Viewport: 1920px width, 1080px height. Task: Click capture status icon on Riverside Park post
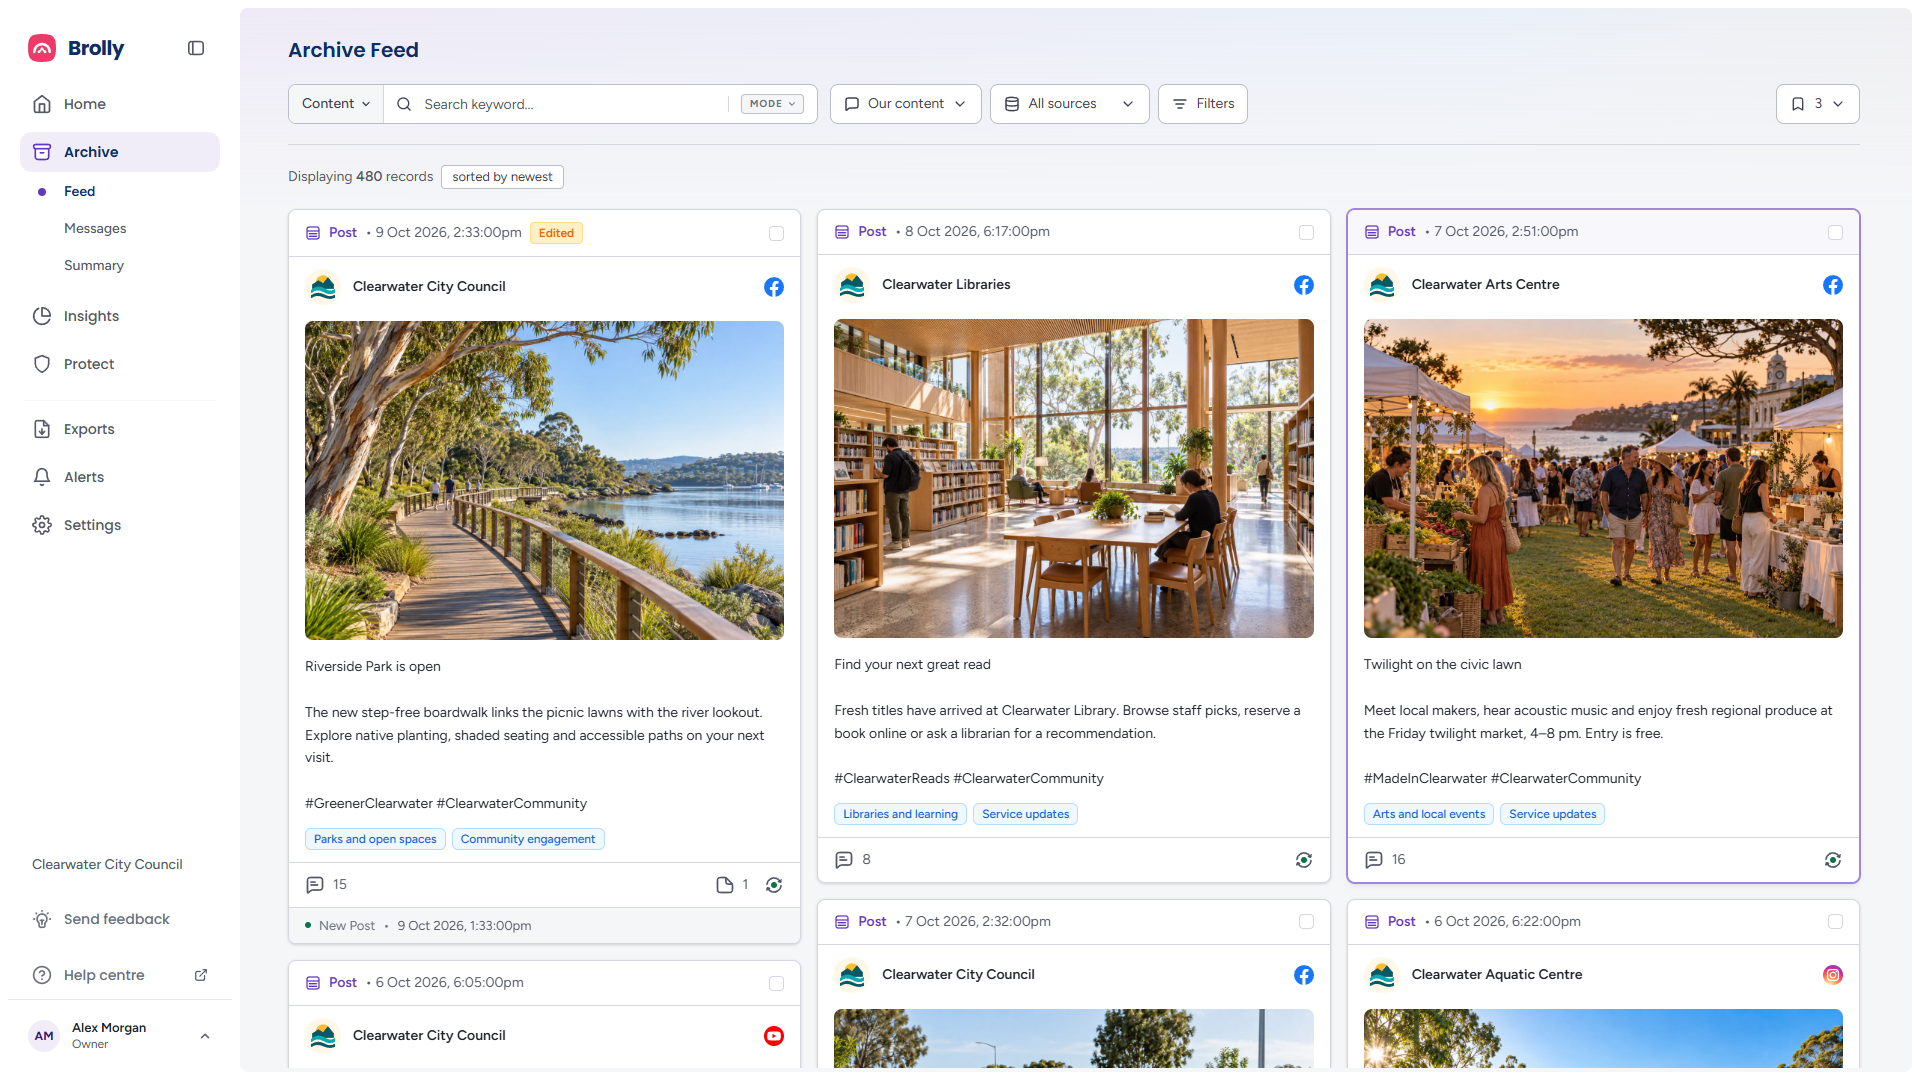[x=774, y=885]
